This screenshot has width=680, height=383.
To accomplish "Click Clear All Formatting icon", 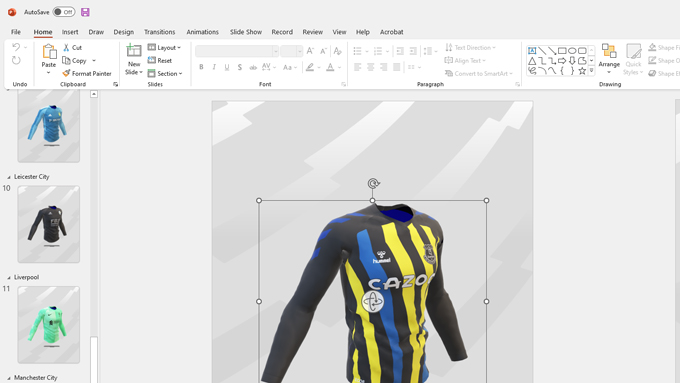I will (338, 51).
